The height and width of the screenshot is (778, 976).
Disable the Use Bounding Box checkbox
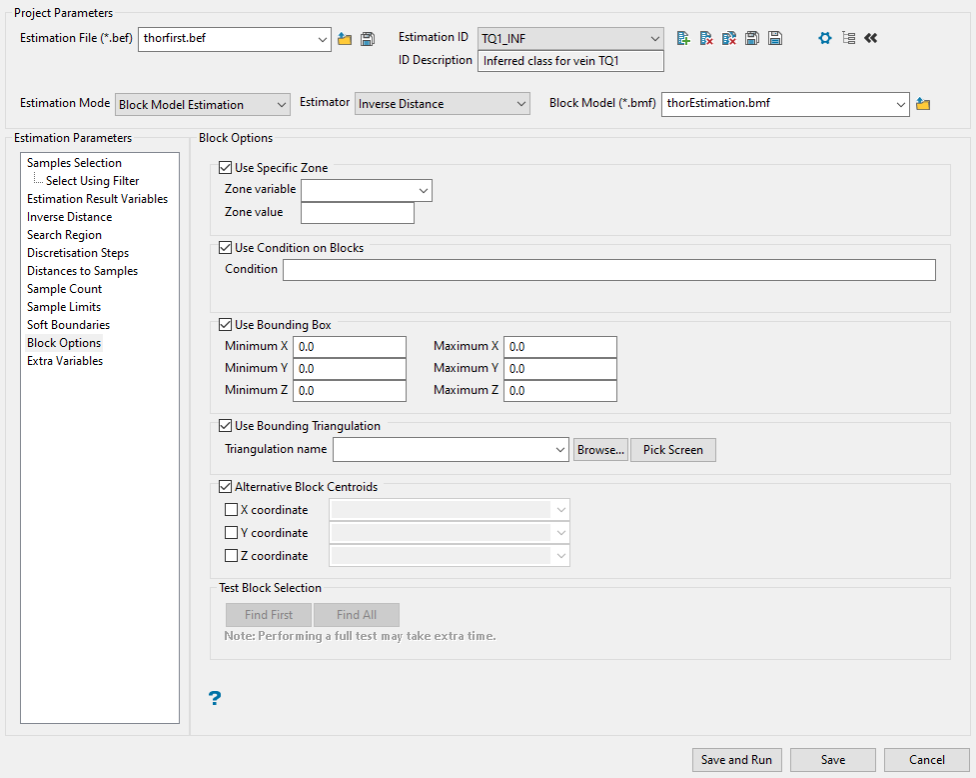(x=225, y=325)
